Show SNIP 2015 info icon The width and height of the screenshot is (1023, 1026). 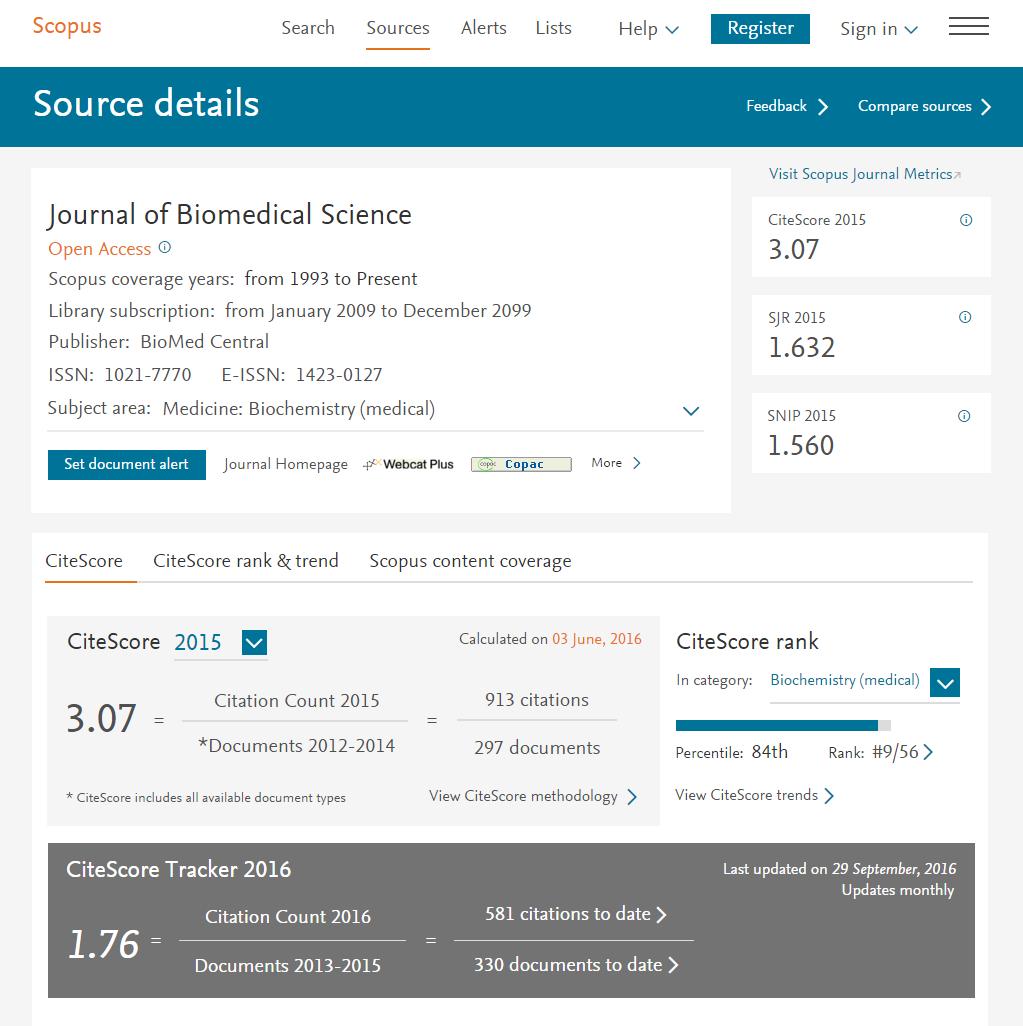coord(964,416)
